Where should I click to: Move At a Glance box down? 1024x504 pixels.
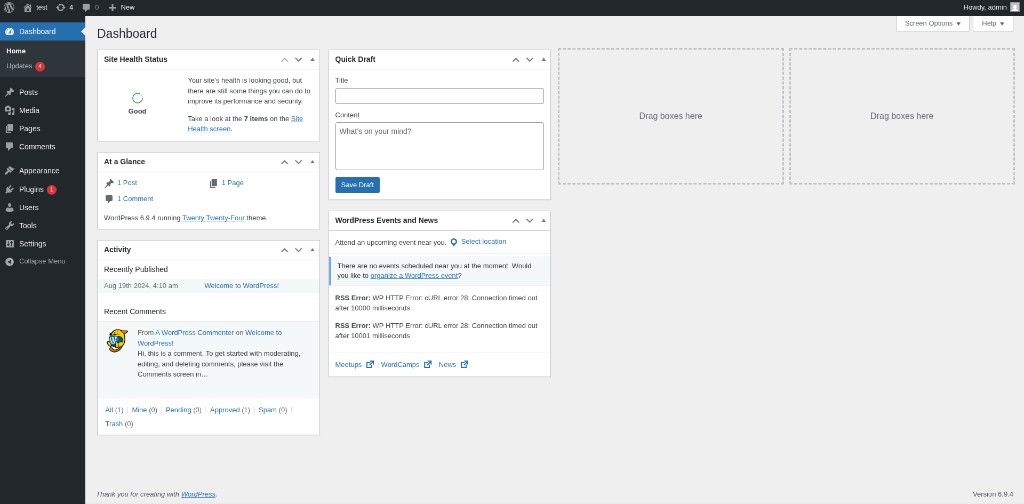pos(298,162)
